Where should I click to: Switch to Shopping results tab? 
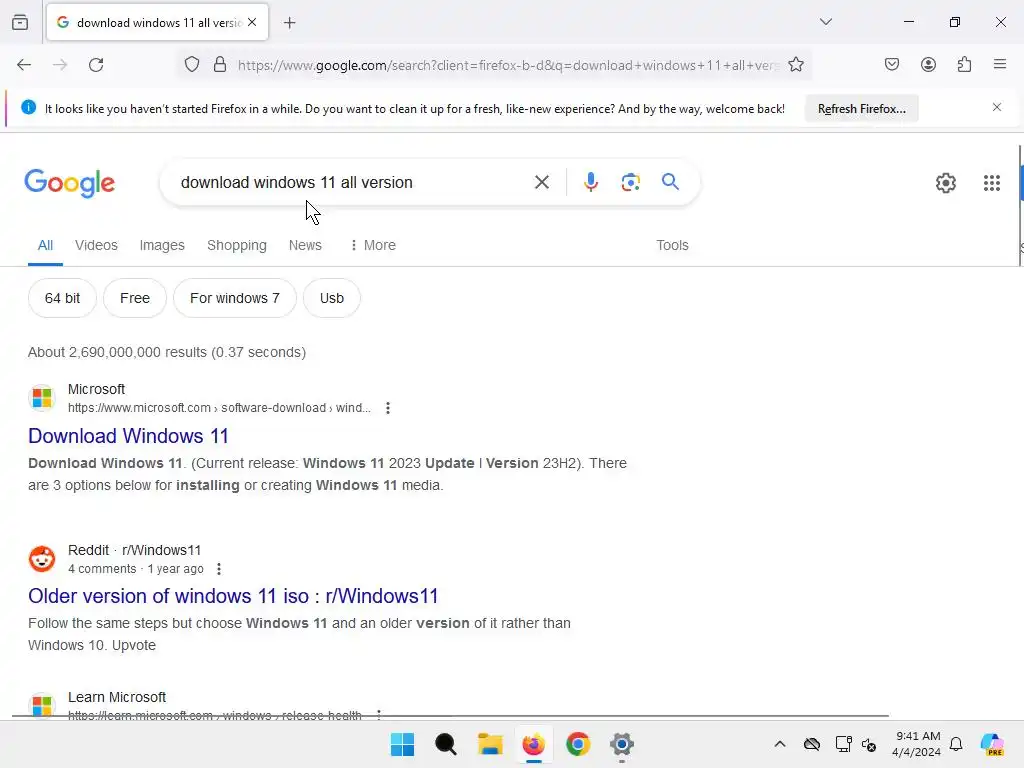pos(236,246)
